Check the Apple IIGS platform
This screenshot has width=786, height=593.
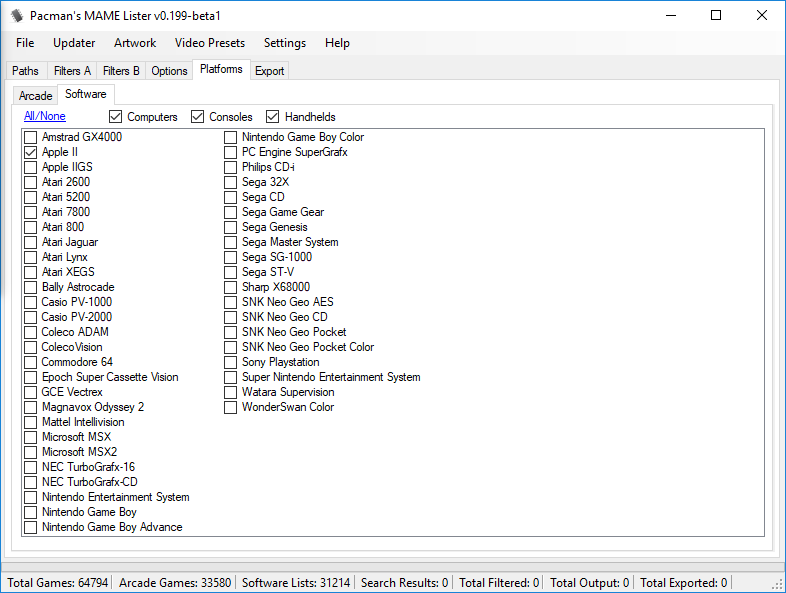pos(31,167)
